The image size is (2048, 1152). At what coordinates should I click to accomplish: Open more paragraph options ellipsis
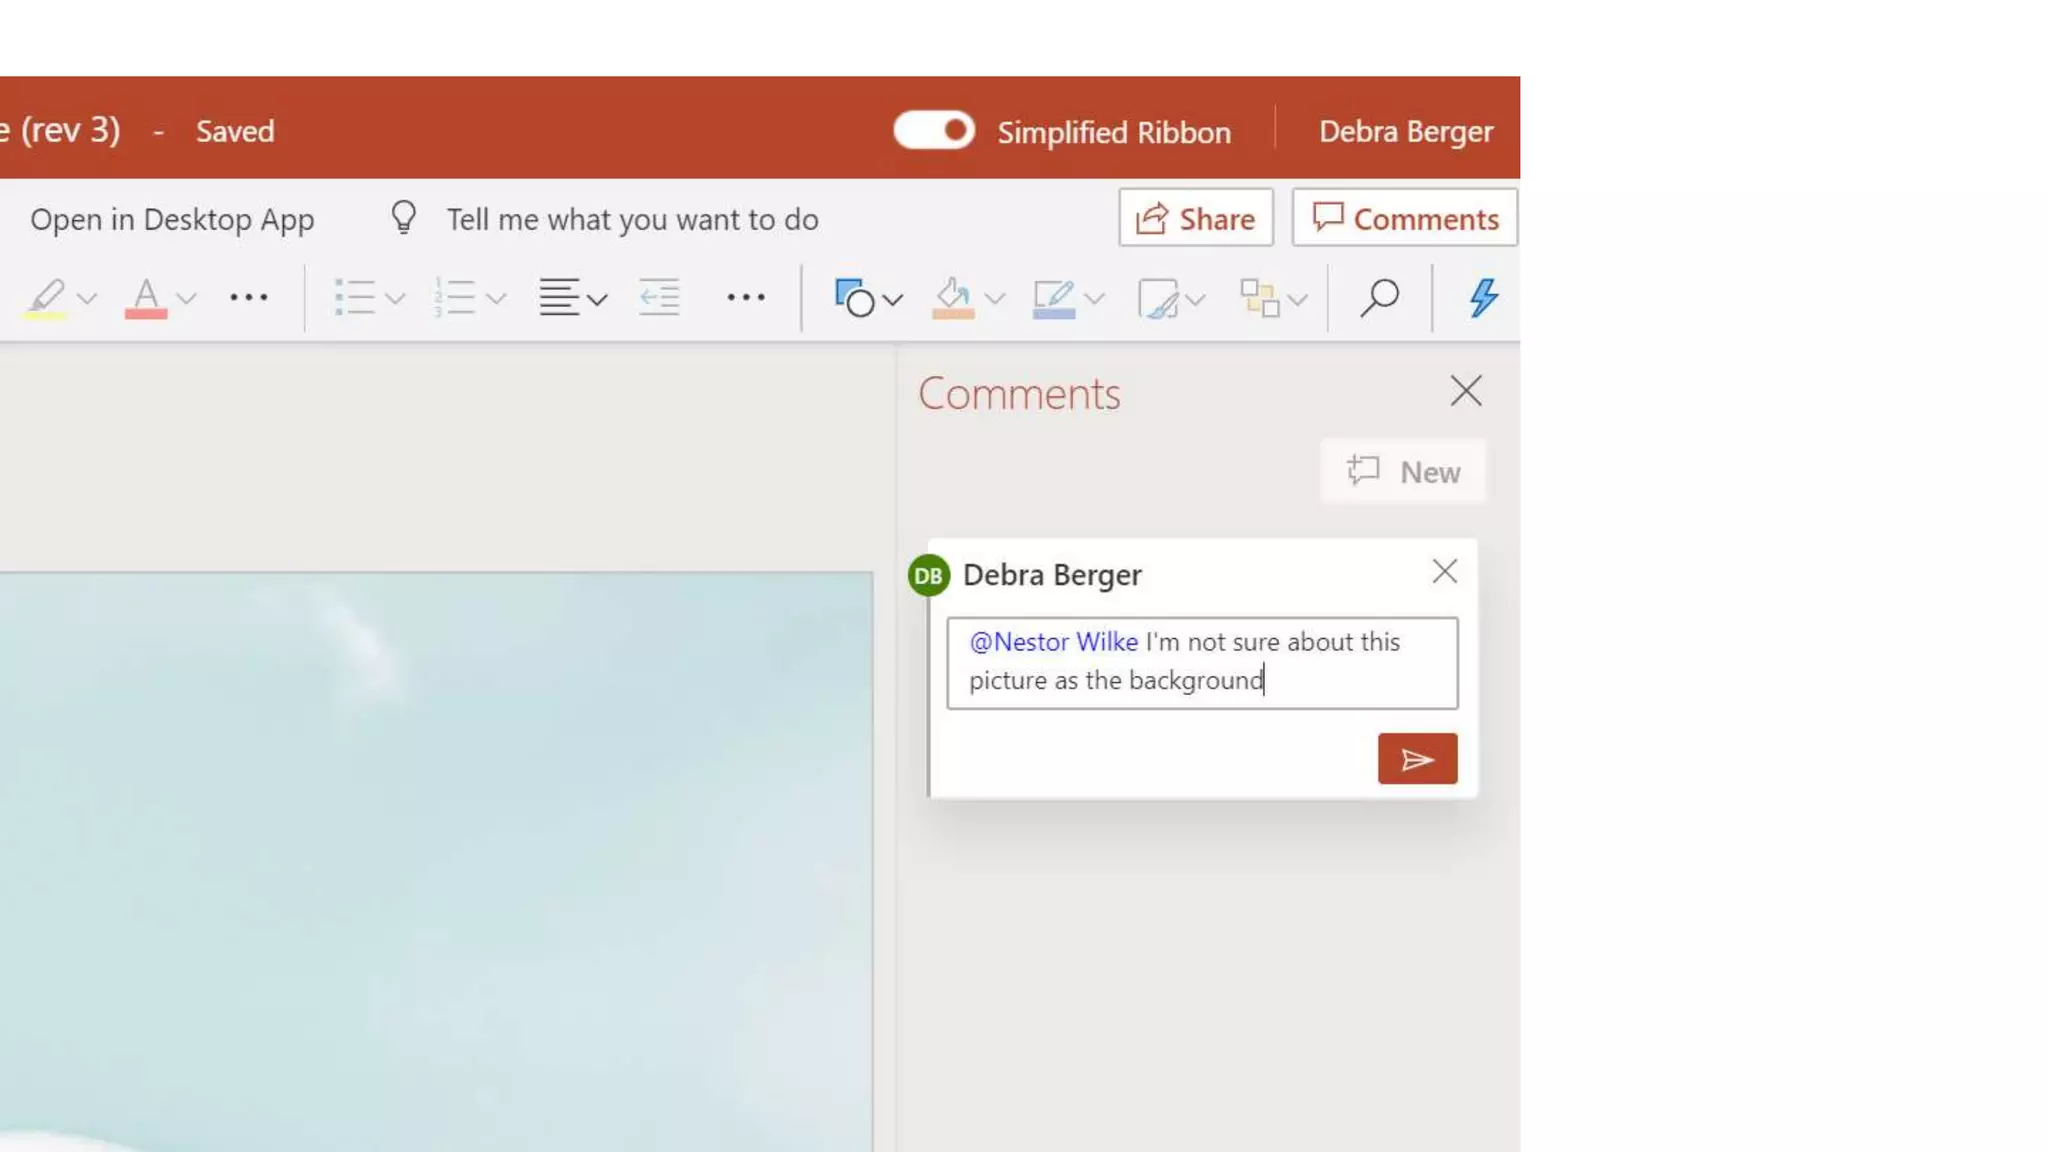click(746, 298)
